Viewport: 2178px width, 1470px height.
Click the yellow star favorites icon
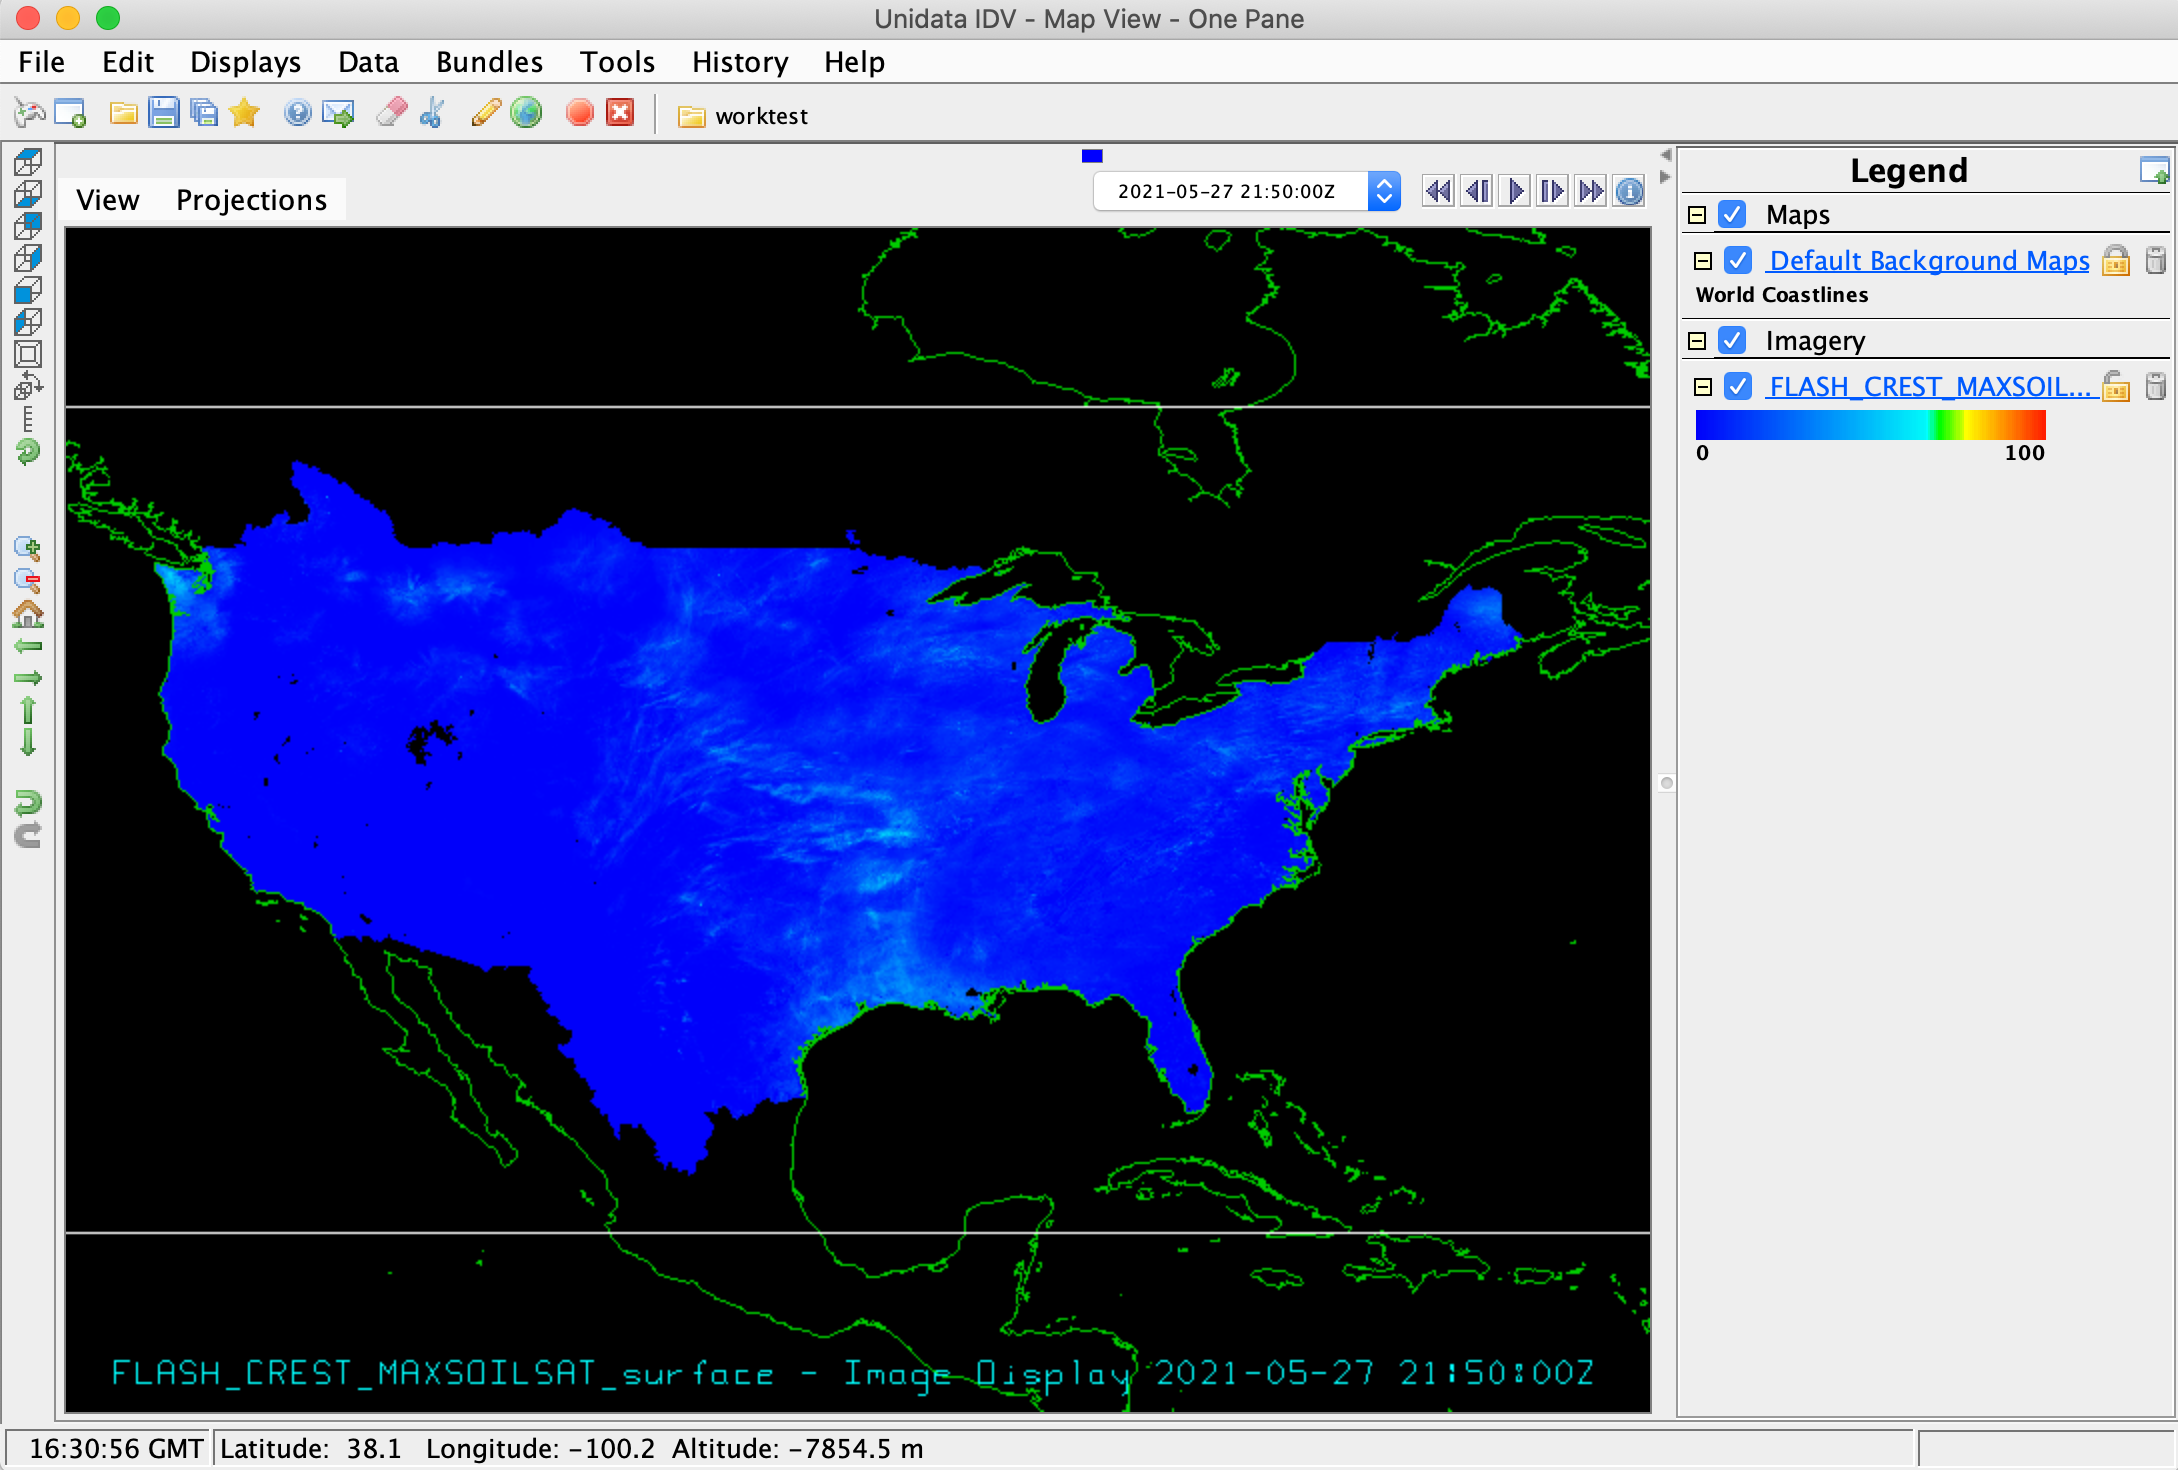244,113
